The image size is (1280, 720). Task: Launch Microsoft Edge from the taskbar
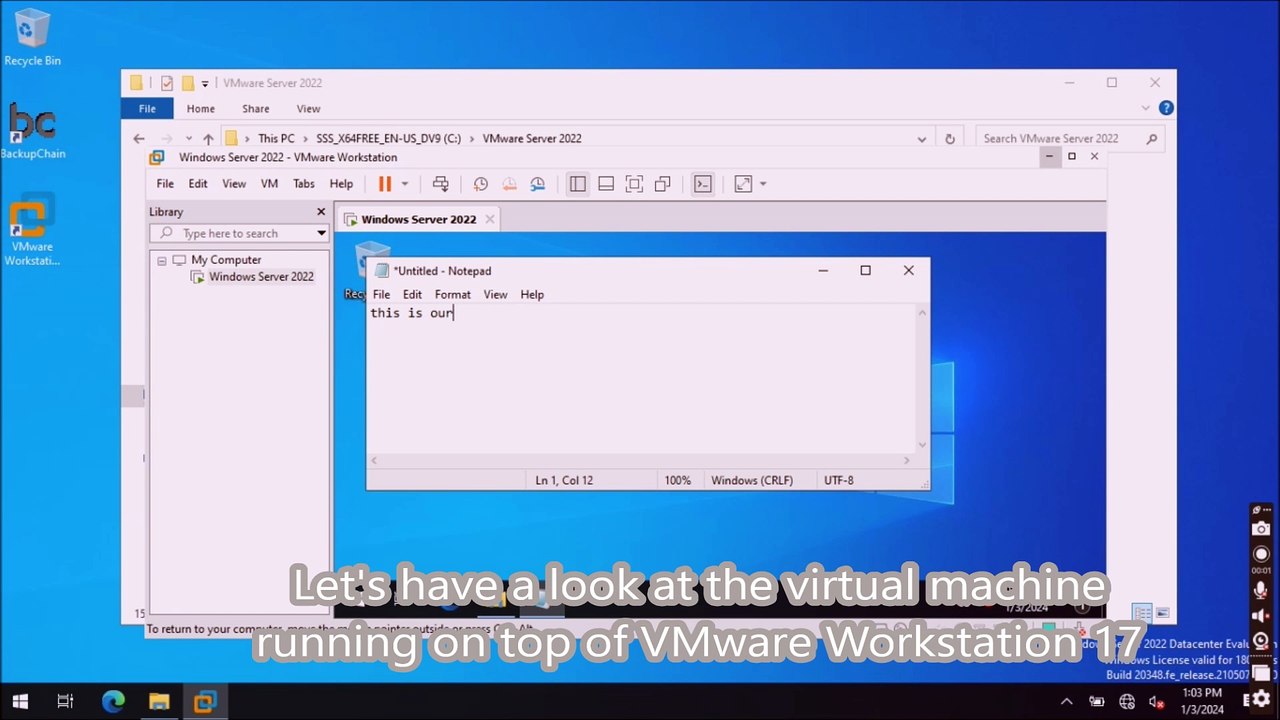113,701
